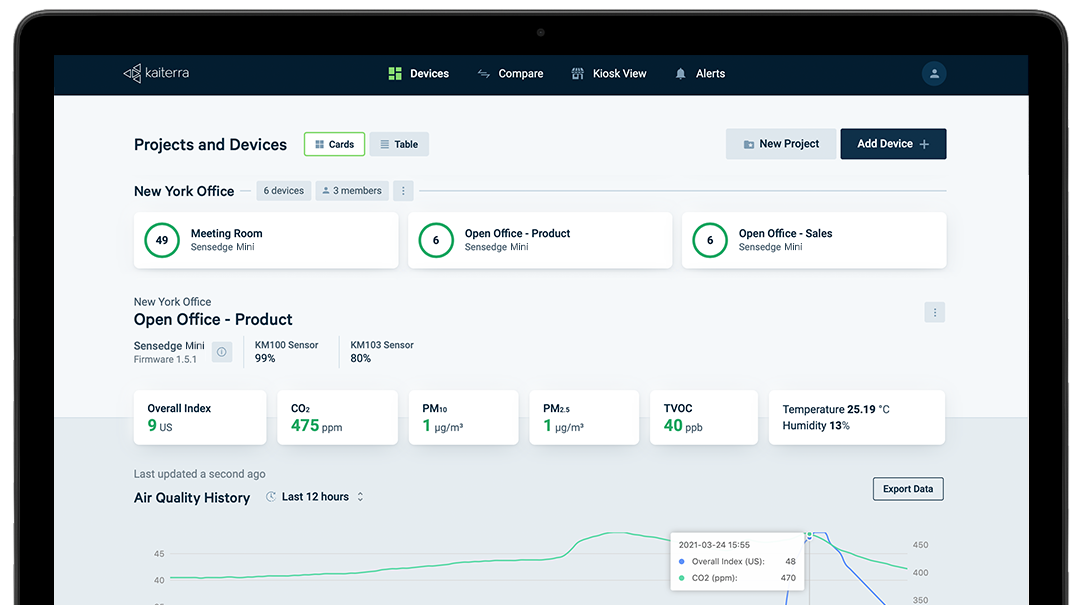Click the 6 devices badge
1080x605 pixels.
click(x=283, y=190)
